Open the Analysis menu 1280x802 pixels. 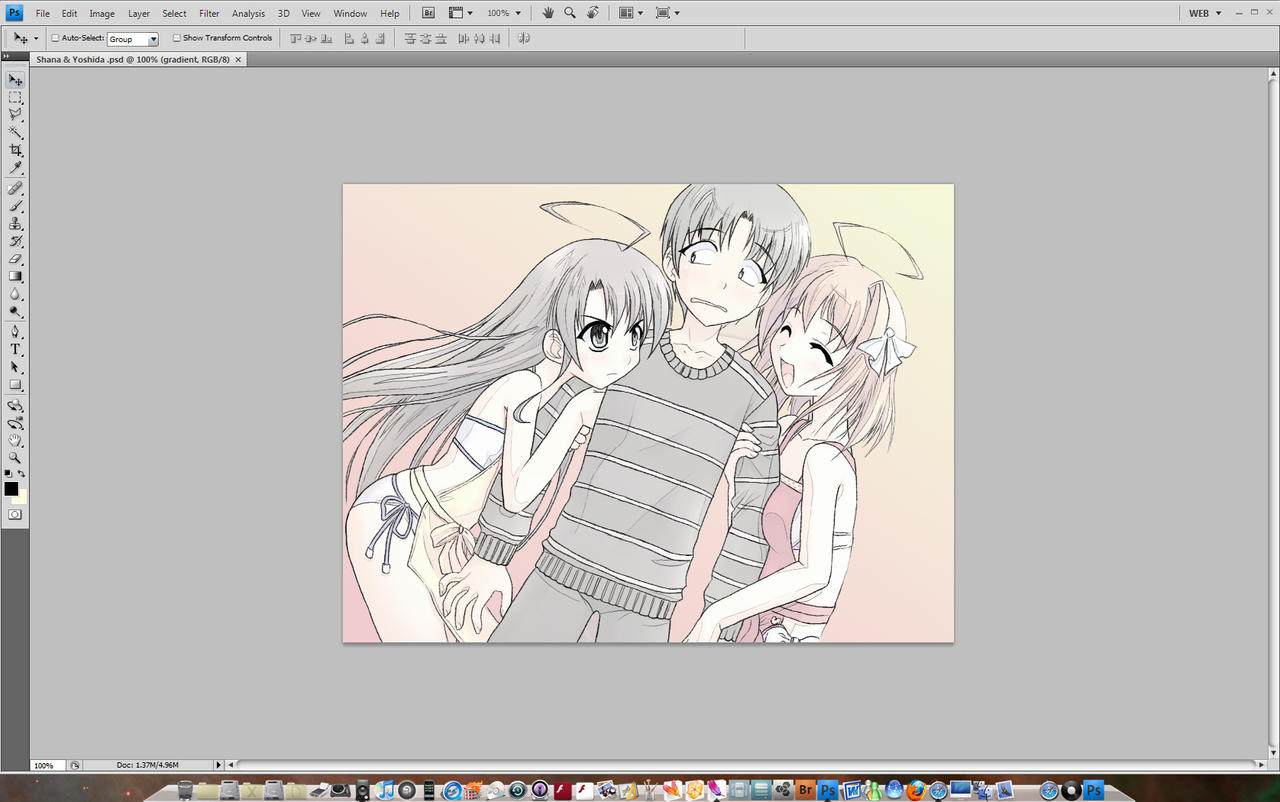pos(249,13)
